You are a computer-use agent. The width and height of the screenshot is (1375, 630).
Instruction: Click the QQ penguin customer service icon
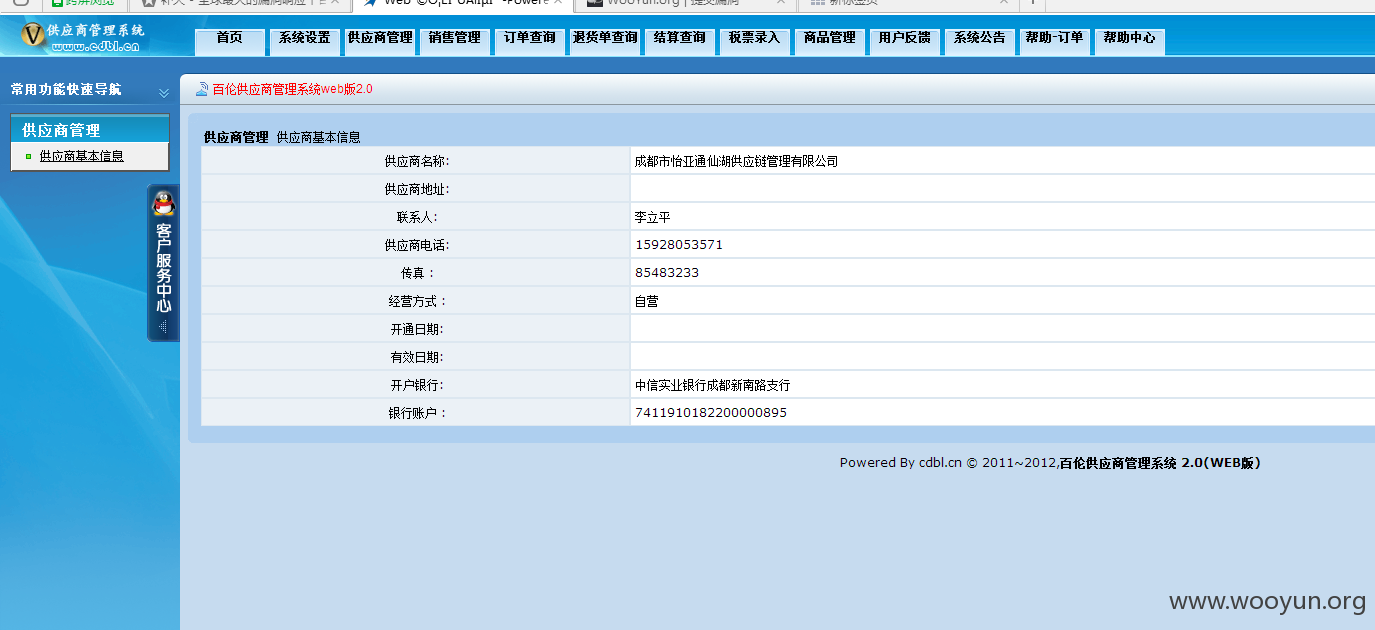pyautogui.click(x=163, y=204)
